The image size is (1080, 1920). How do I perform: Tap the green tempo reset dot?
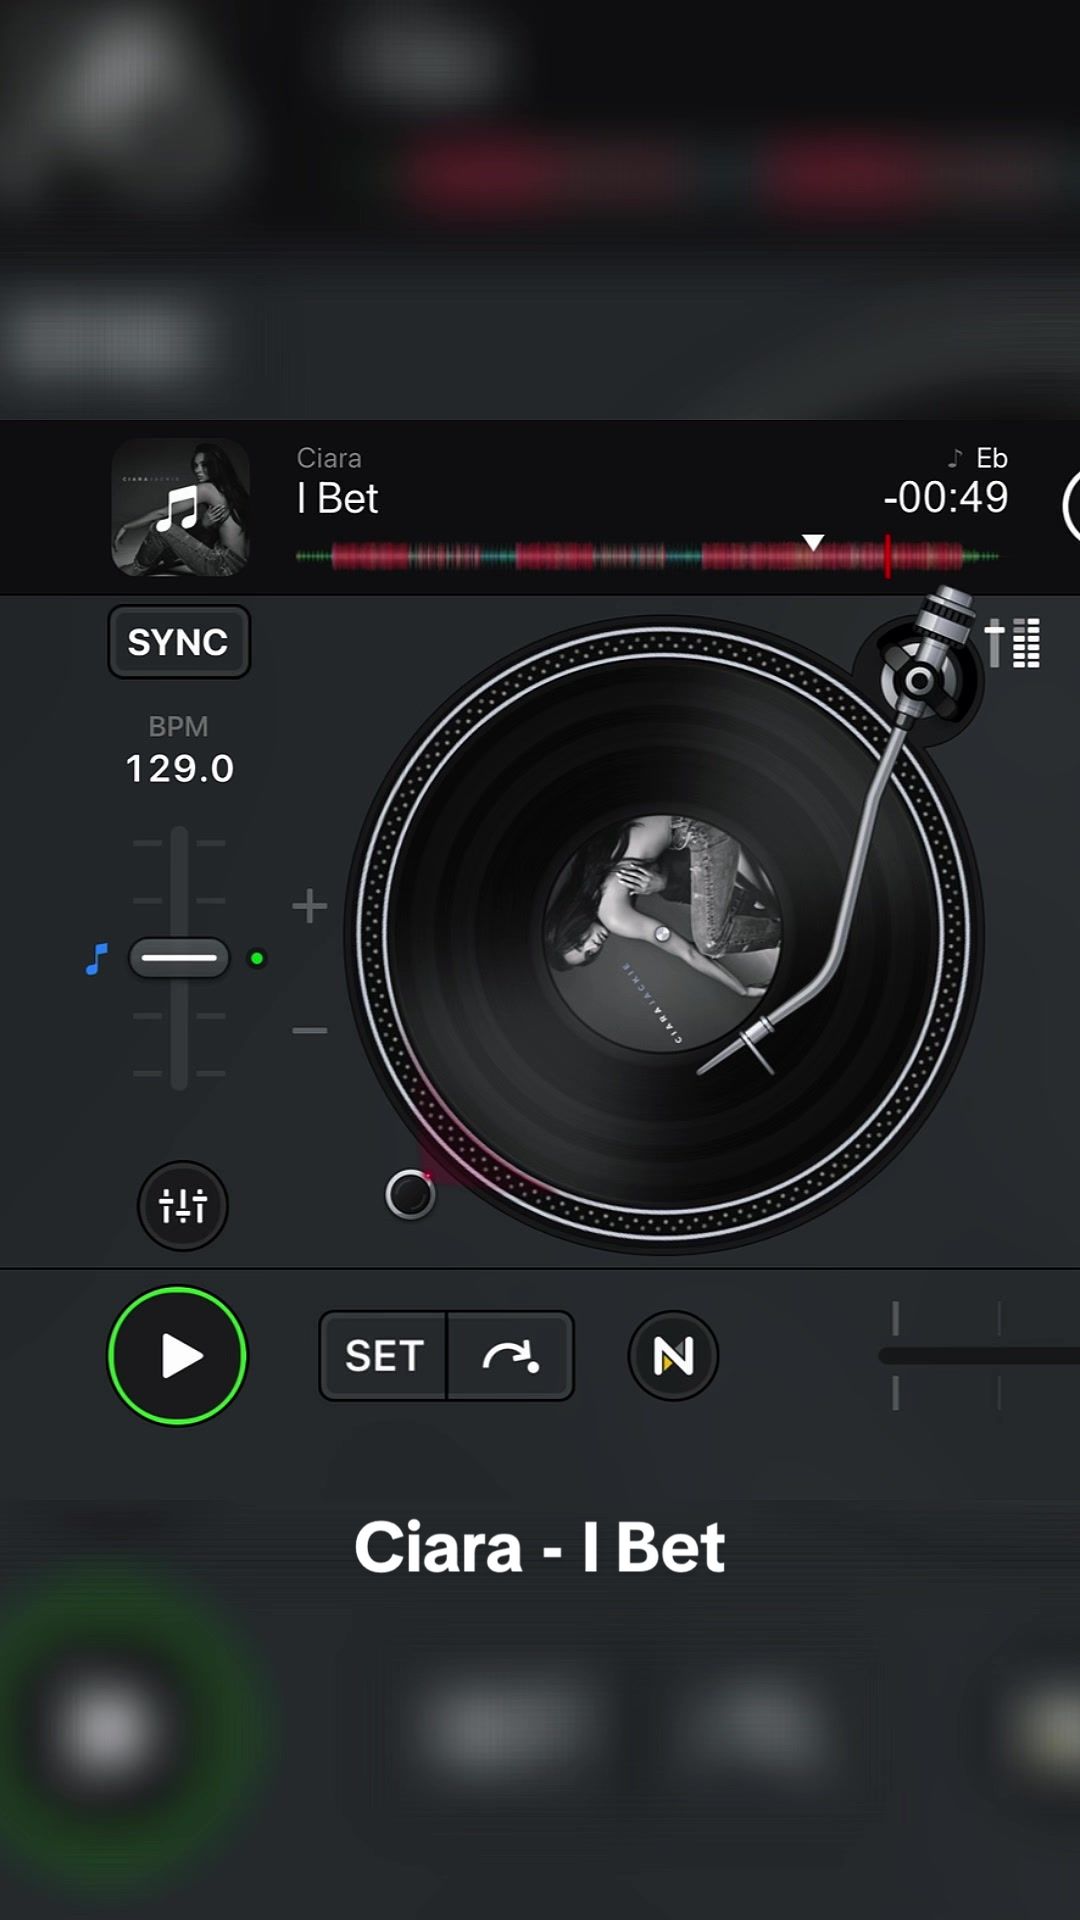pos(257,959)
